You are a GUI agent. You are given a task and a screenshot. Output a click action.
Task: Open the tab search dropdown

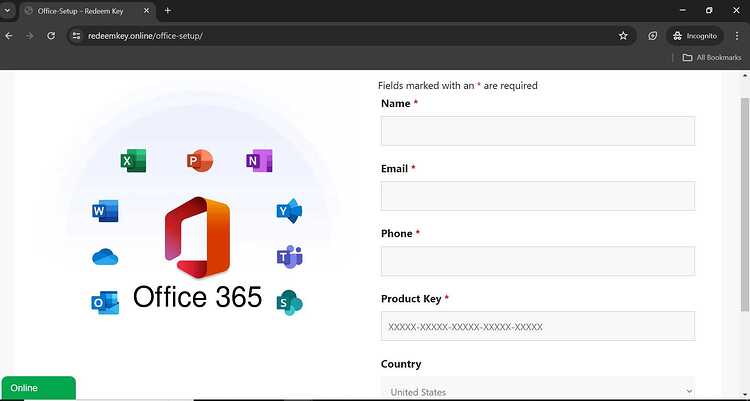click(7, 11)
